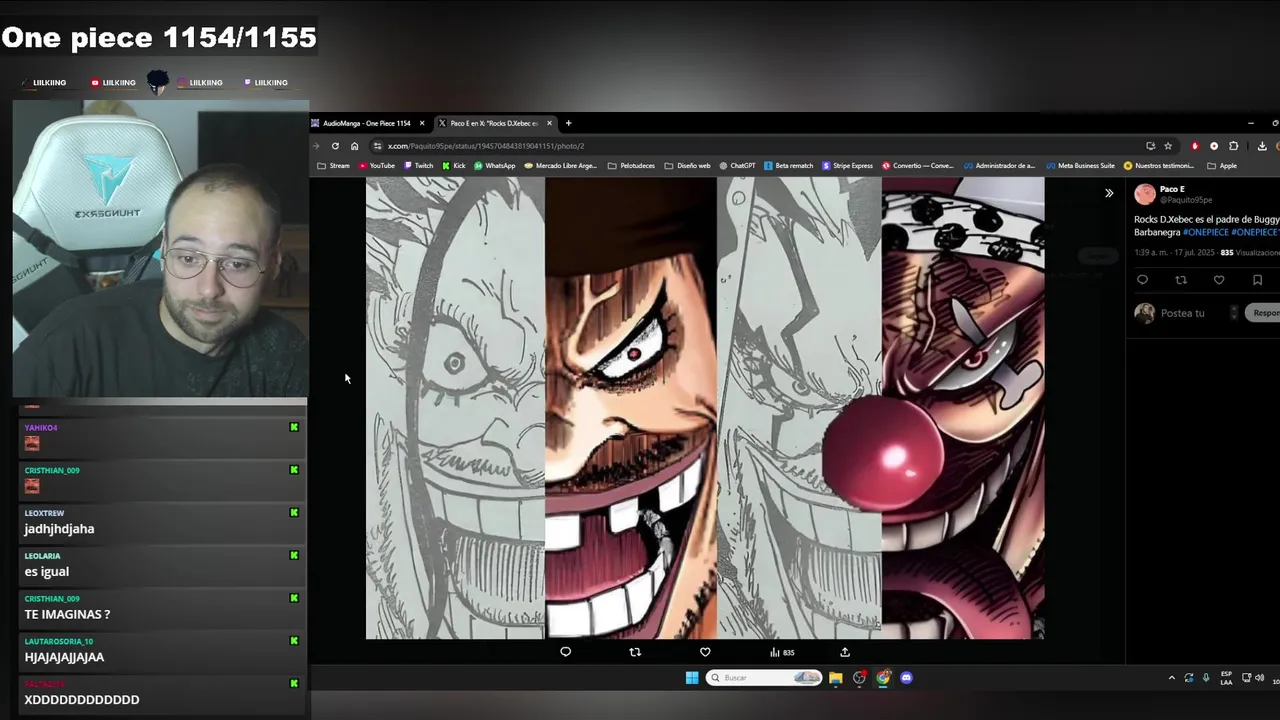Go to the browser home page
Viewport: 1280px width, 720px height.
pyautogui.click(x=354, y=146)
